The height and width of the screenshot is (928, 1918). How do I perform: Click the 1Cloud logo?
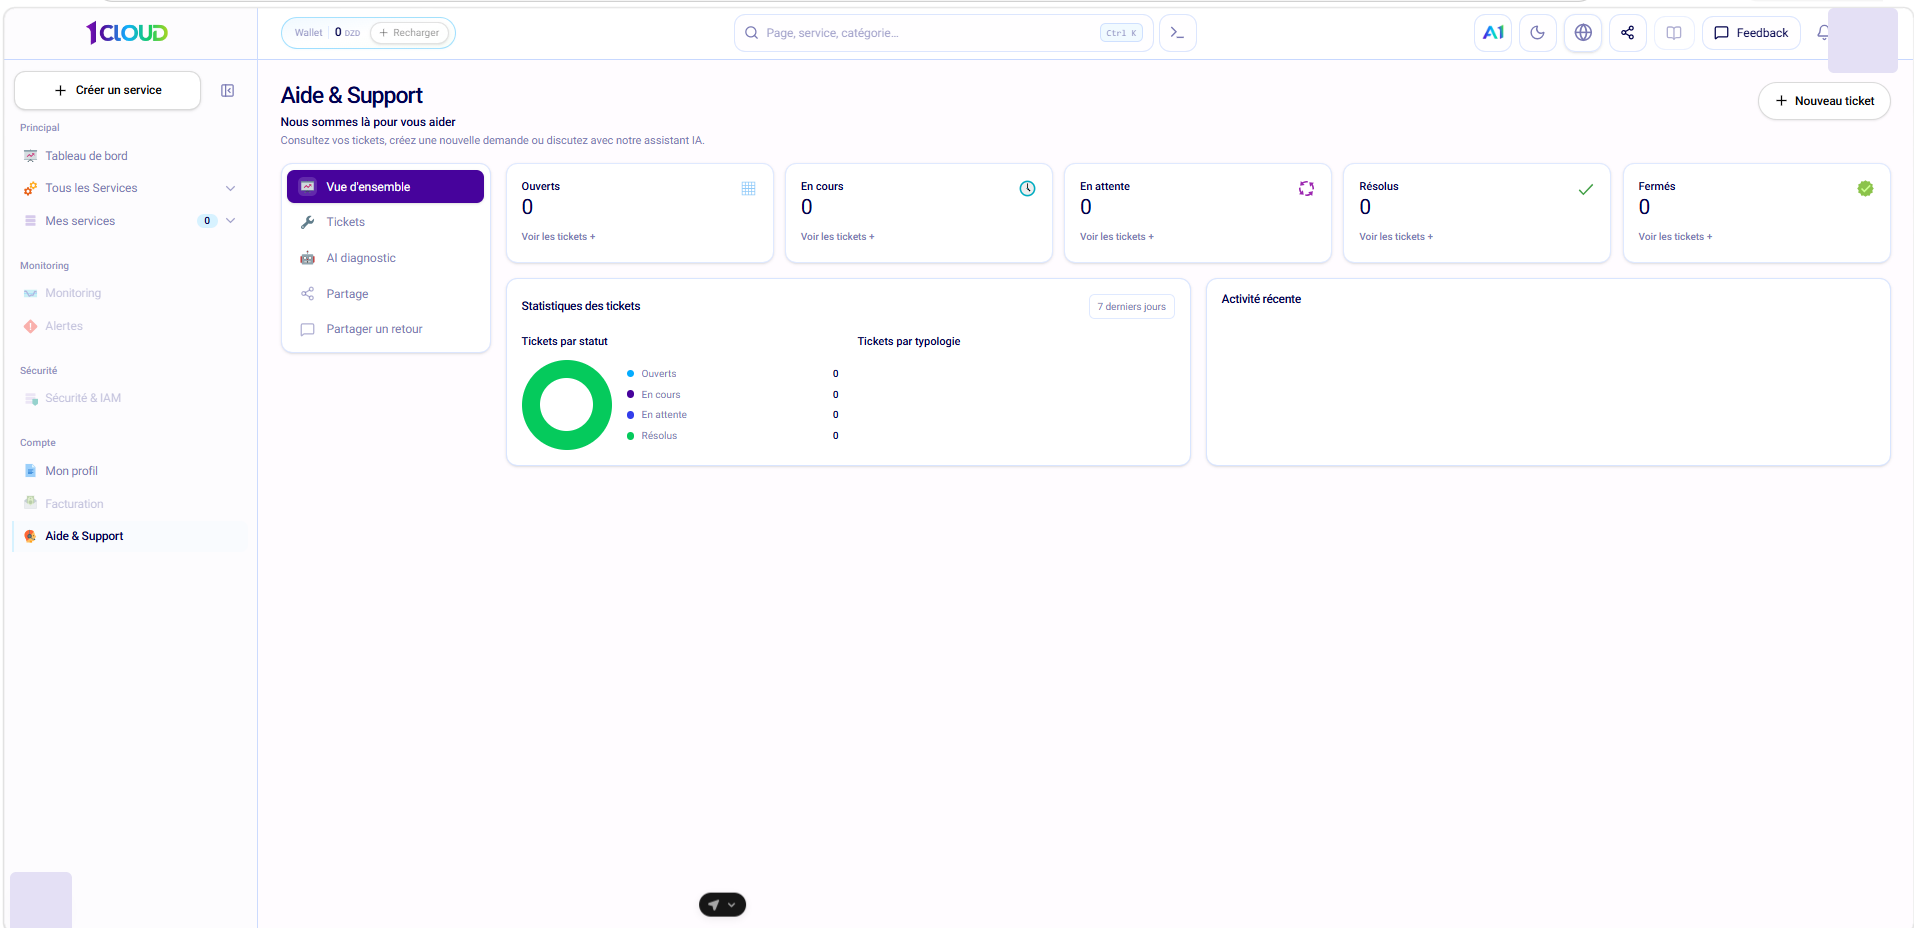click(127, 33)
